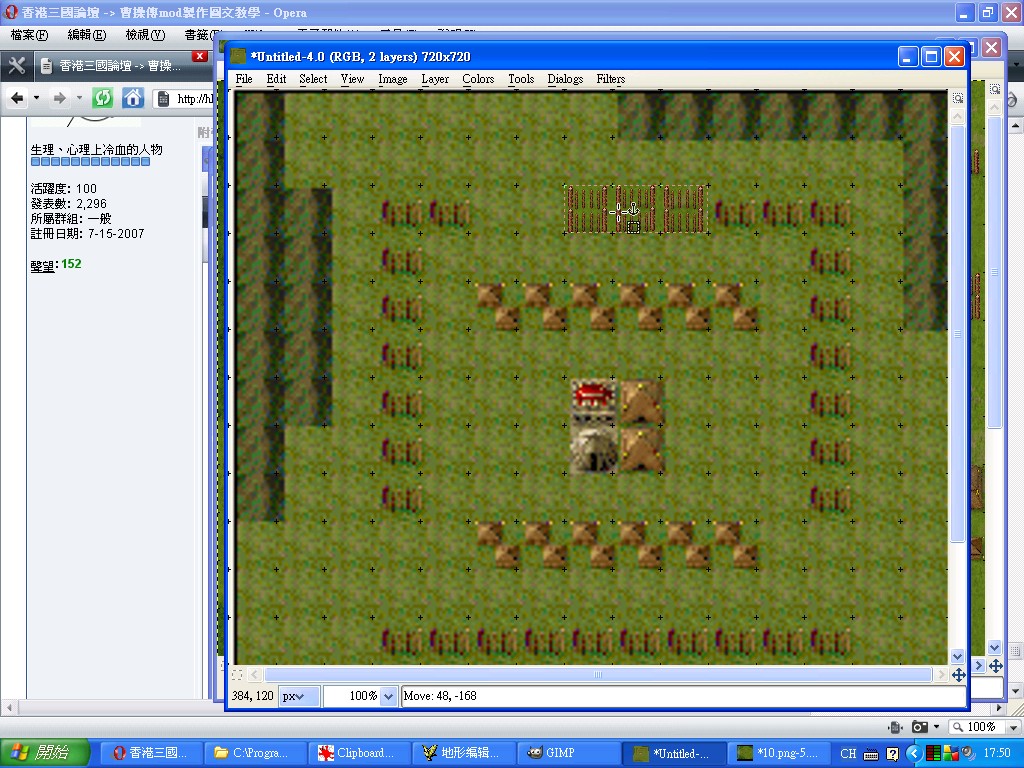Open the Select menu in GIMP
Viewport: 1024px width, 768px height.
[313, 79]
